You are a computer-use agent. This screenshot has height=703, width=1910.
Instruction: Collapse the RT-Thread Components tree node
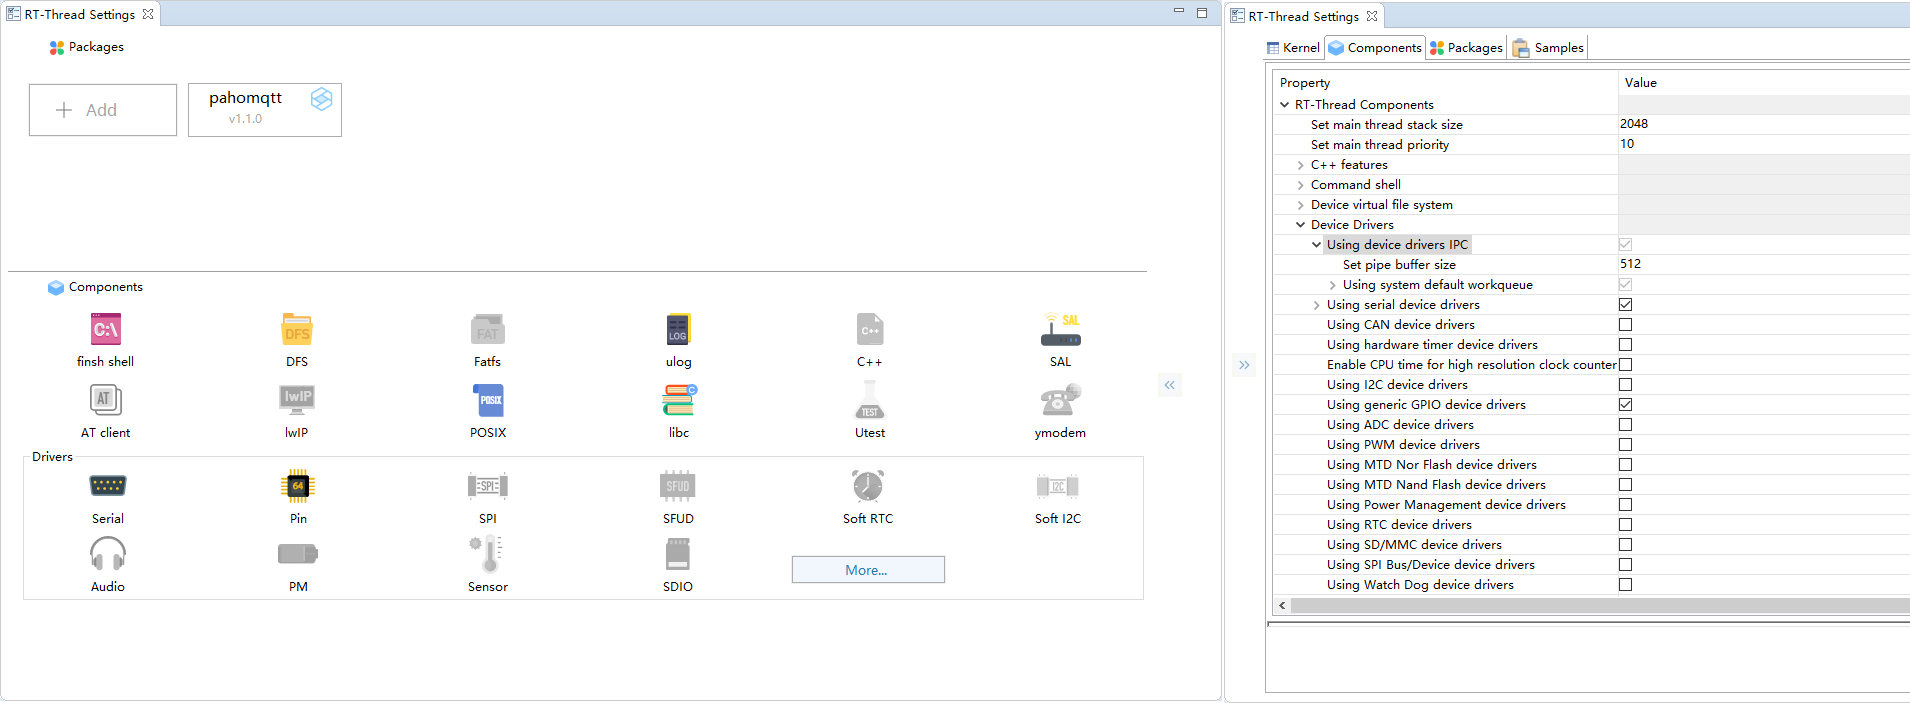click(1285, 104)
